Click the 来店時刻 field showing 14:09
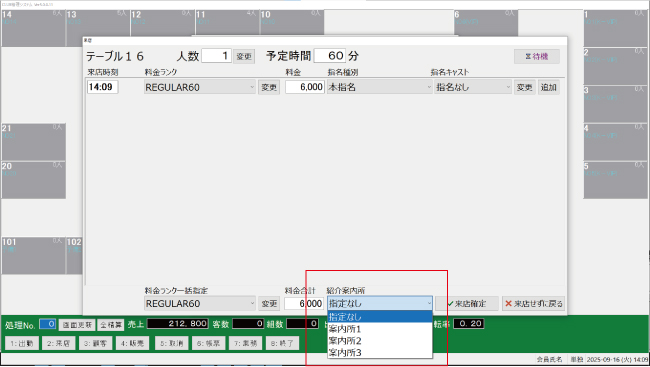The image size is (650, 367). (x=102, y=87)
